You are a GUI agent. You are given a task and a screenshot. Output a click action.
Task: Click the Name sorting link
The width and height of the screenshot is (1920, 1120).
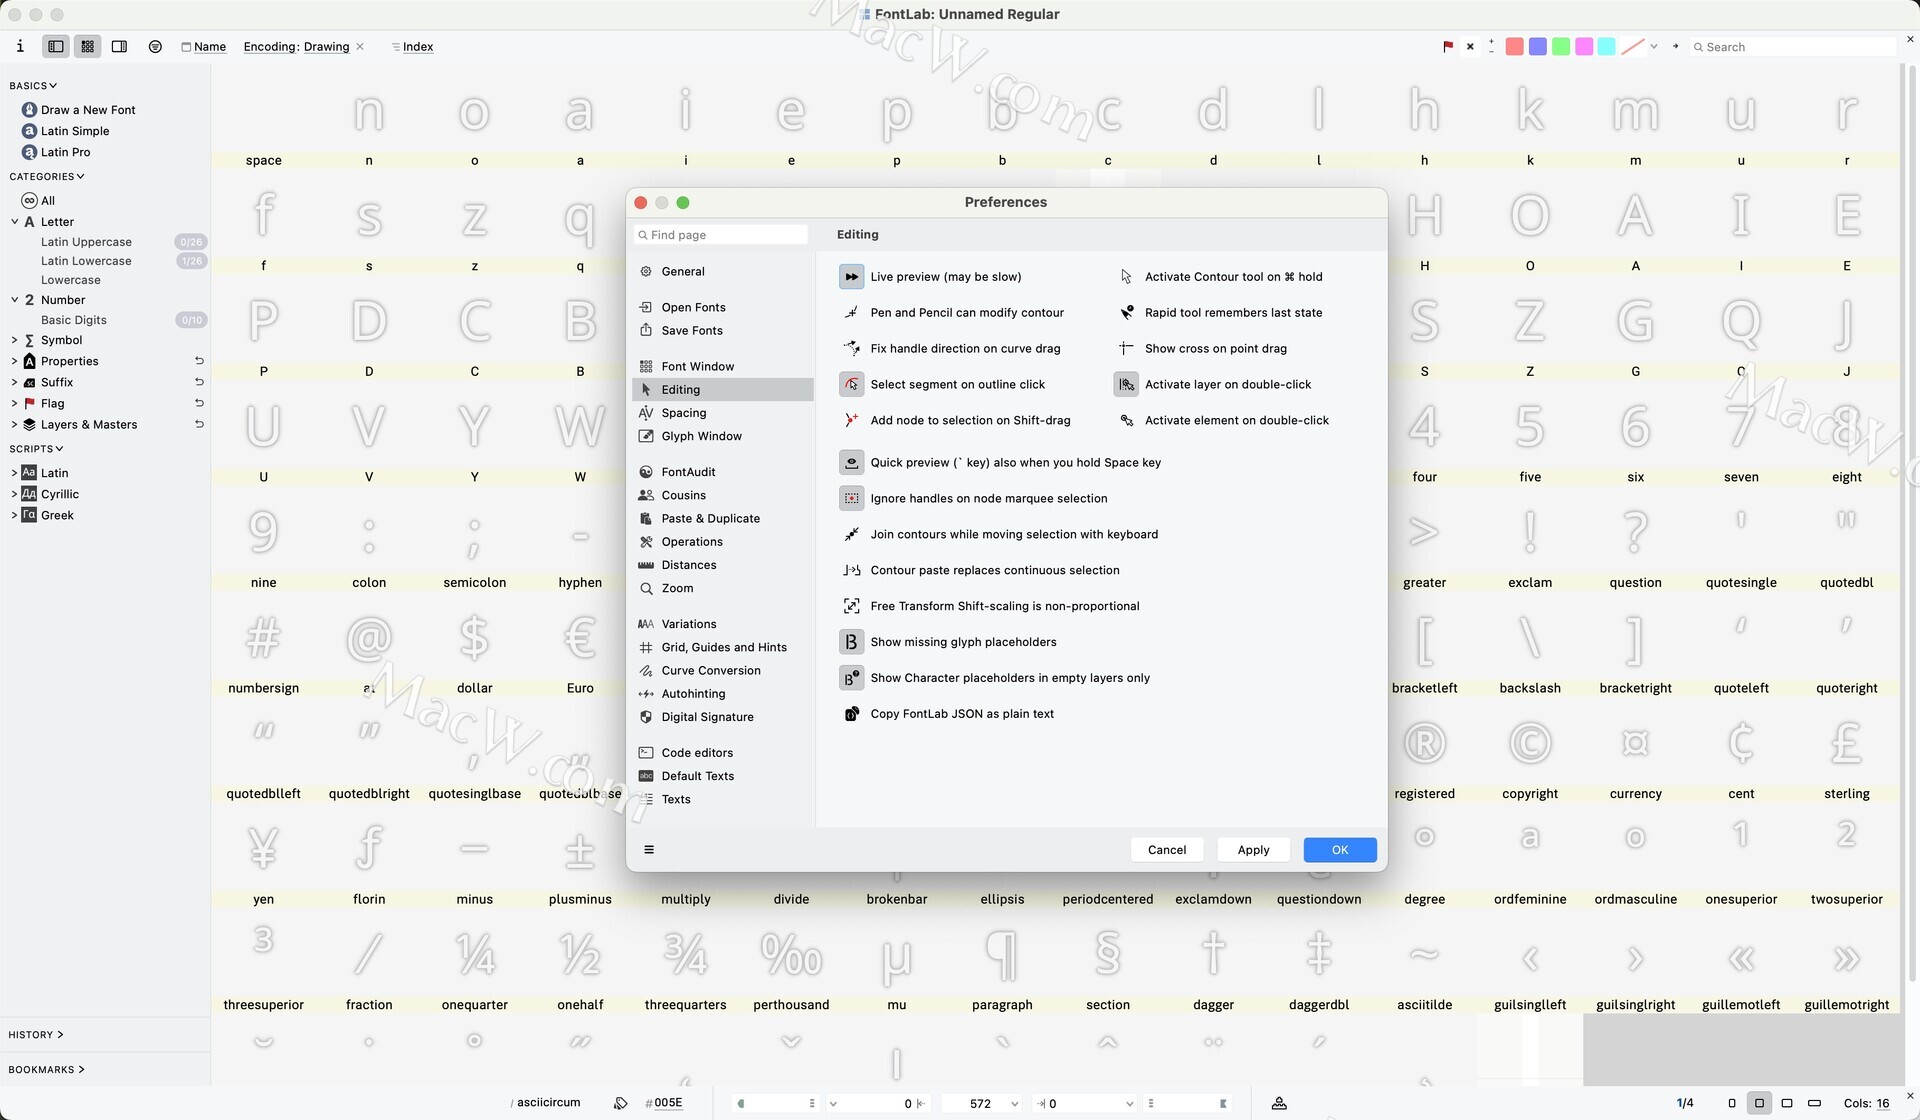(x=210, y=47)
